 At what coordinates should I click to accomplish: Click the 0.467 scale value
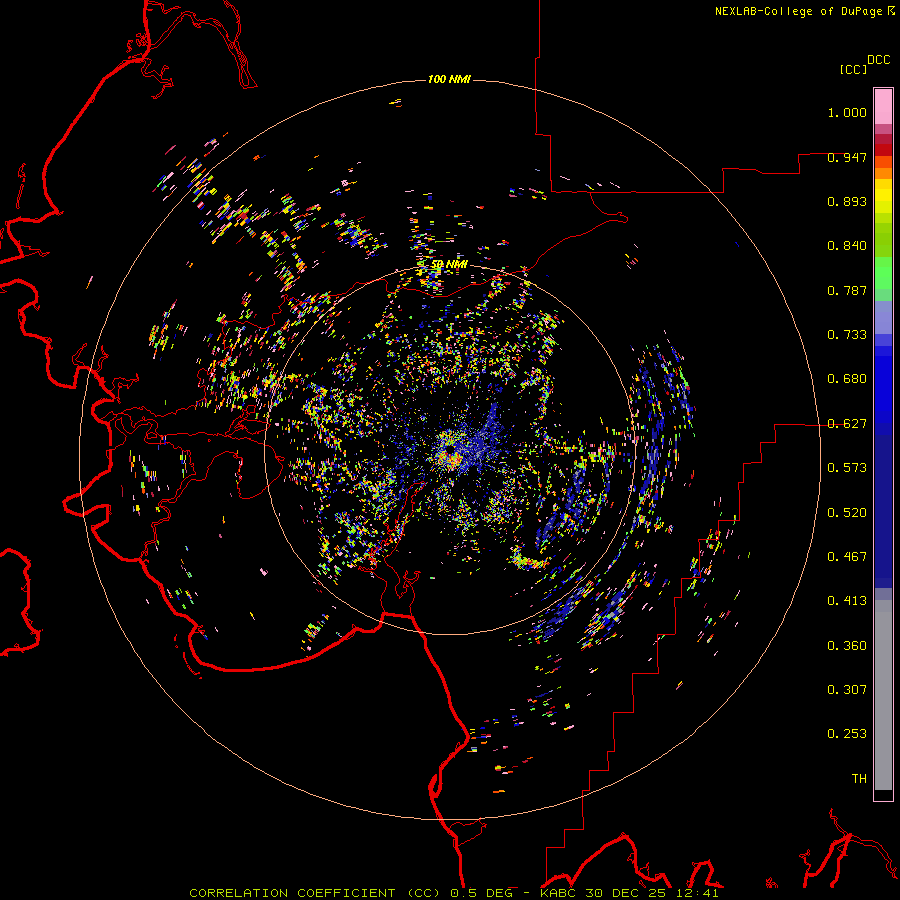(x=847, y=557)
